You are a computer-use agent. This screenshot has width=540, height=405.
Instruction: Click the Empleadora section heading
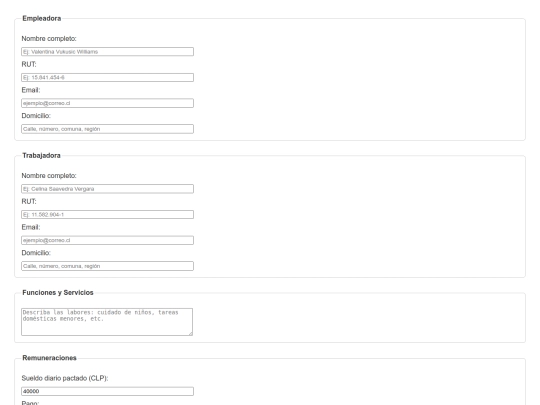point(42,19)
